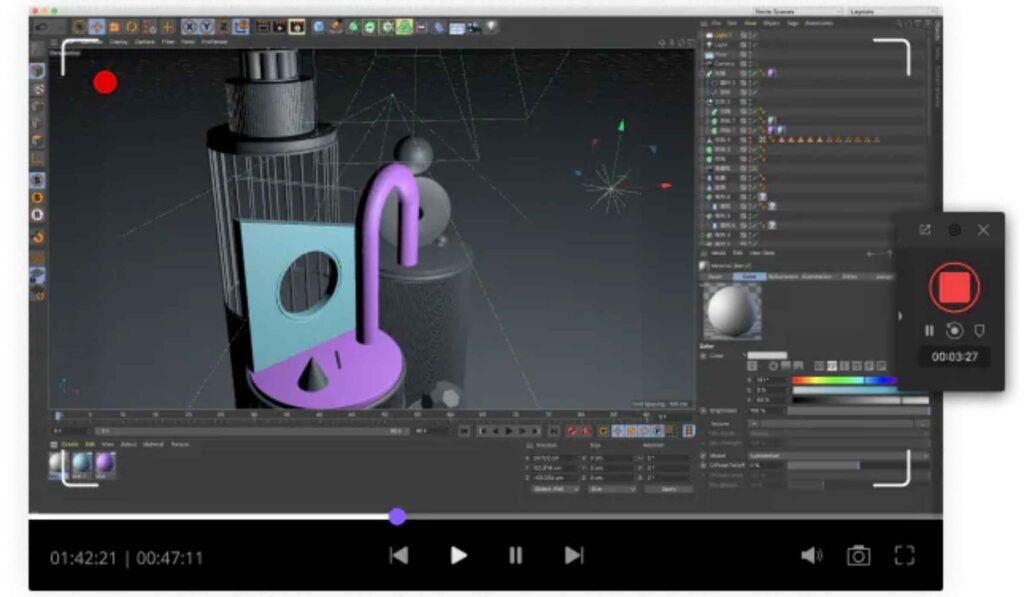Click the record keyframe button in timeline
This screenshot has height=597, width=1024.
coord(573,431)
